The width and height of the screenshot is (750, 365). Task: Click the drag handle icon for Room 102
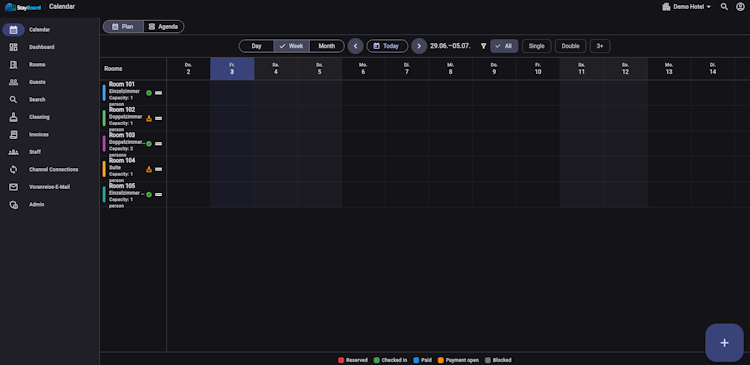tap(158, 118)
